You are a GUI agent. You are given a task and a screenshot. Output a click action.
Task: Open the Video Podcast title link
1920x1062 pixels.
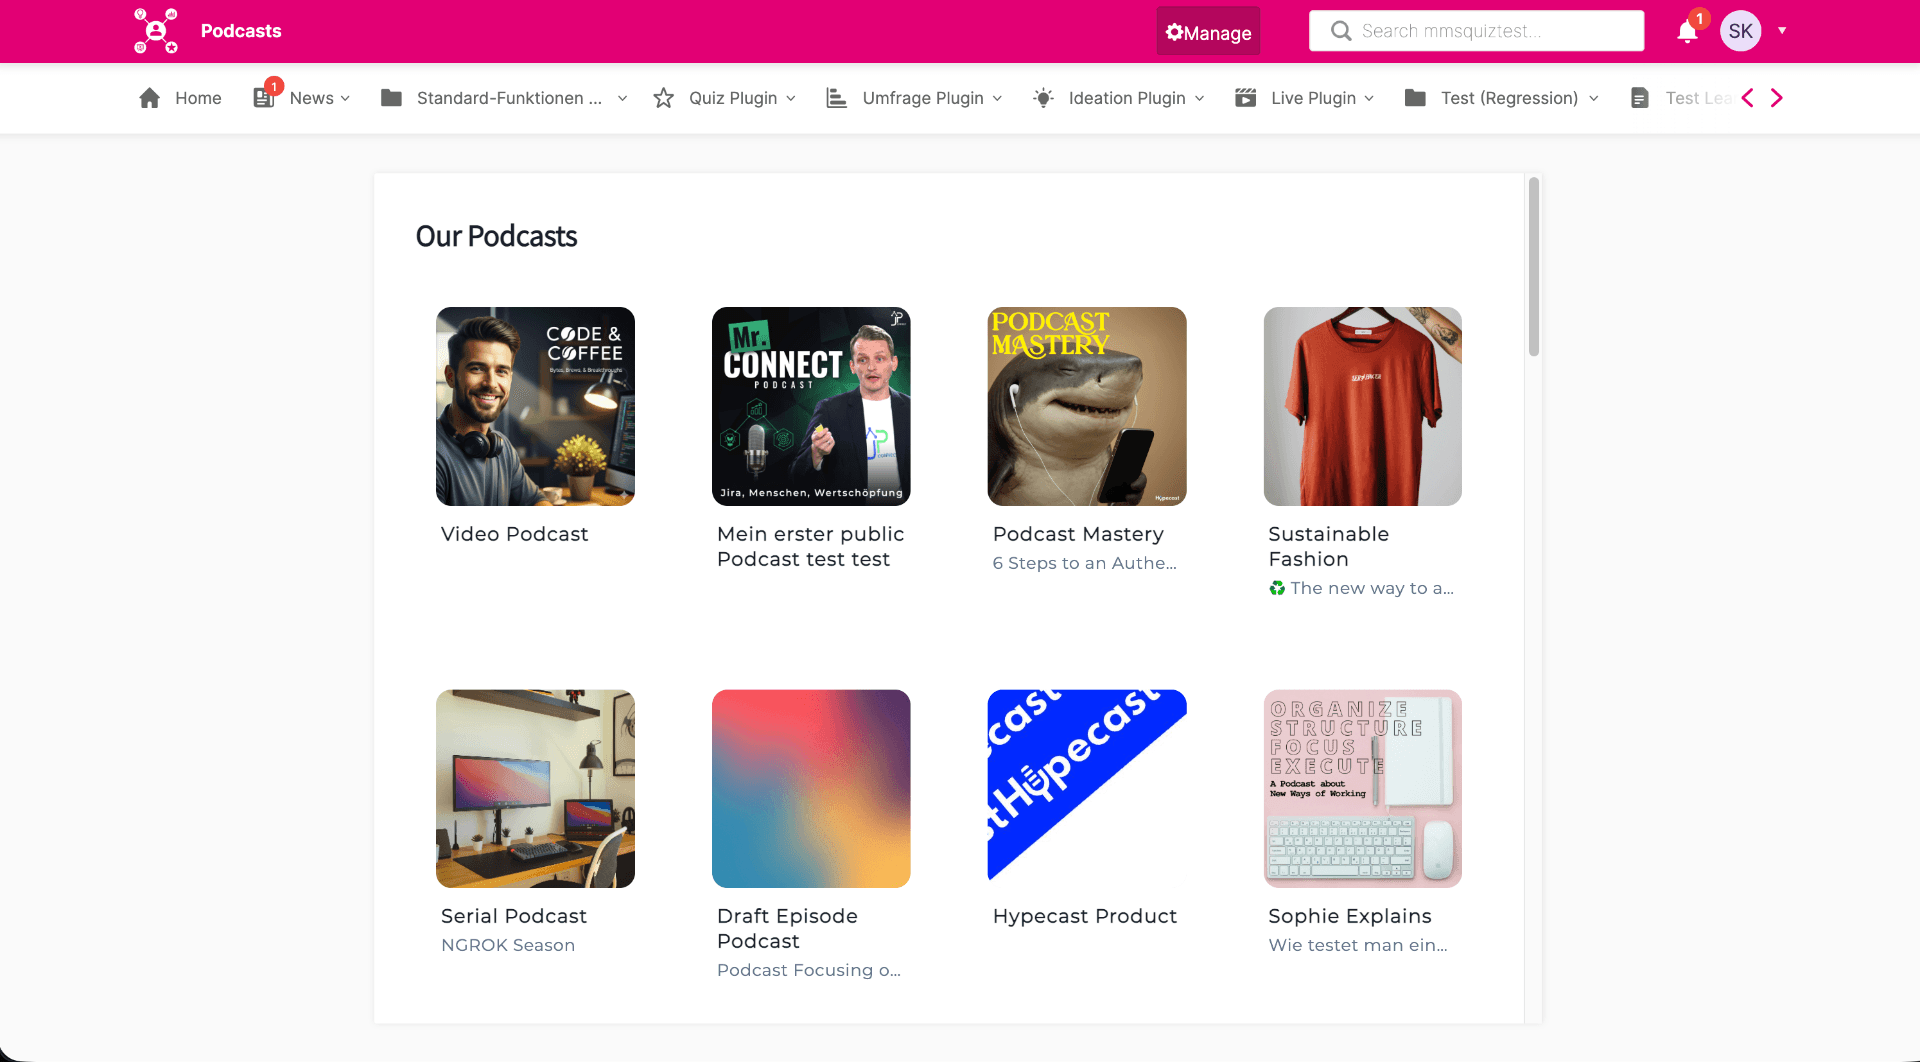[x=515, y=534]
